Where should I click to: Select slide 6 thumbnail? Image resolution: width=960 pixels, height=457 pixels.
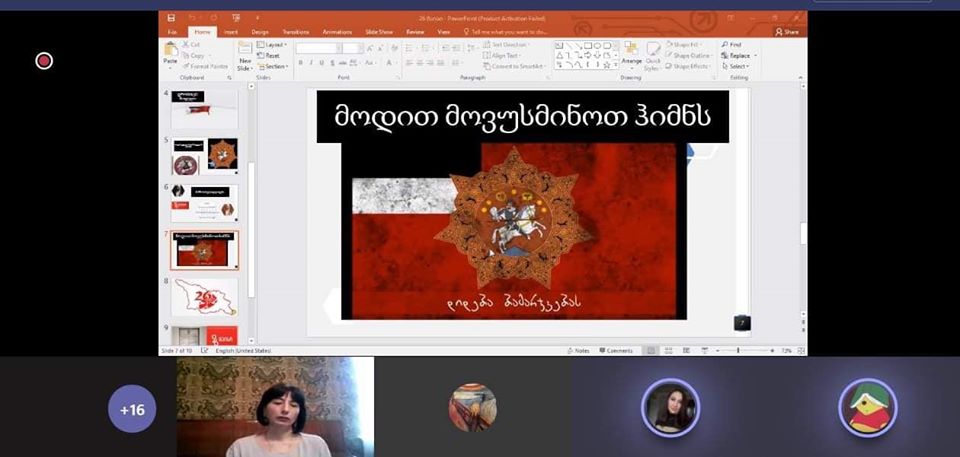click(x=204, y=203)
